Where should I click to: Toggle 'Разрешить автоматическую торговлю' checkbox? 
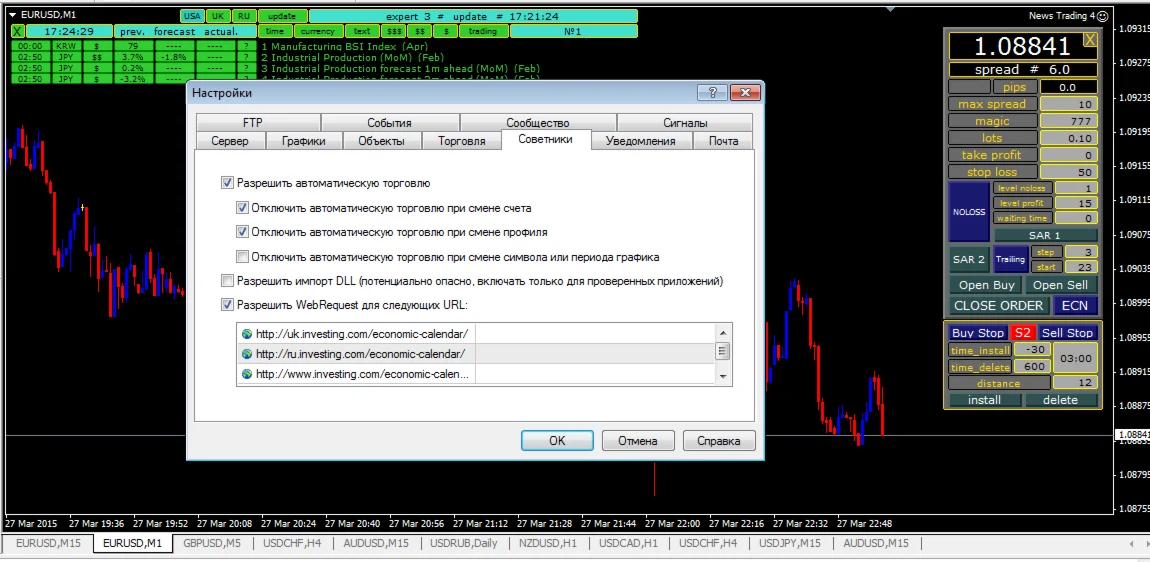click(227, 183)
